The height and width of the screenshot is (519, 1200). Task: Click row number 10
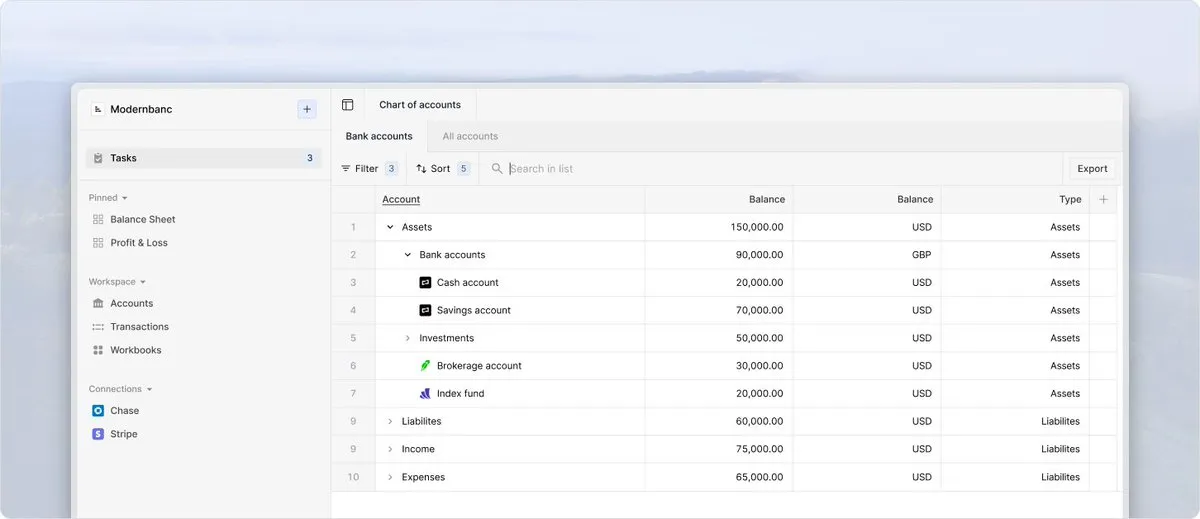pos(353,477)
